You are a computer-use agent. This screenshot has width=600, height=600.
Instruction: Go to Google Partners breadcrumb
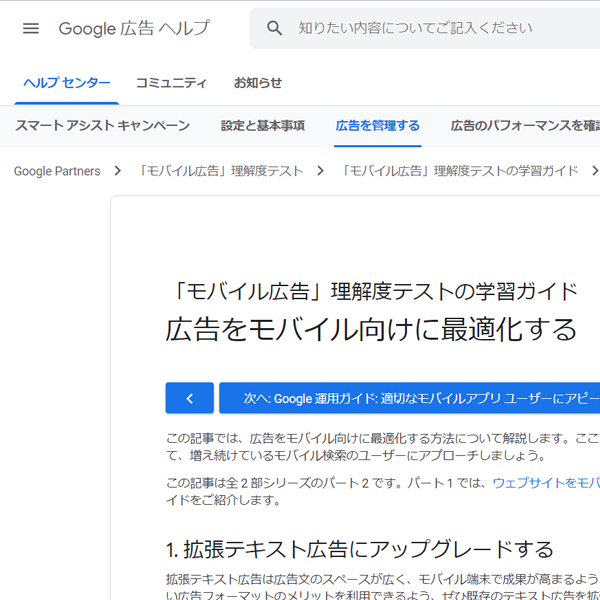coord(57,171)
